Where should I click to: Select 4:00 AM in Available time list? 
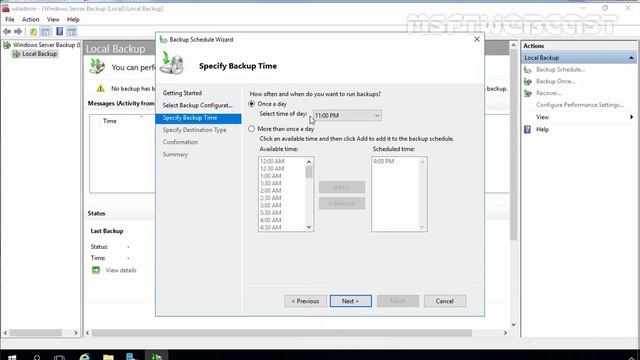271,220
